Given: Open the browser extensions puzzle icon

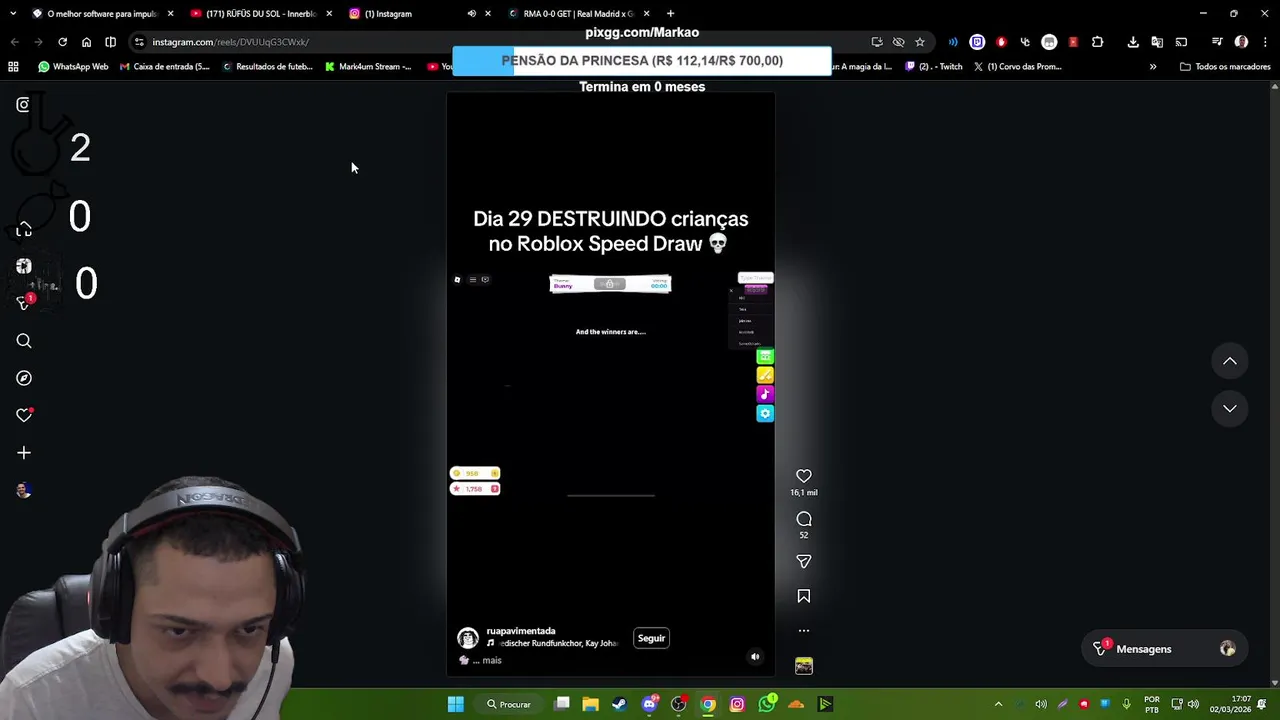Looking at the screenshot, I should click(1097, 42).
